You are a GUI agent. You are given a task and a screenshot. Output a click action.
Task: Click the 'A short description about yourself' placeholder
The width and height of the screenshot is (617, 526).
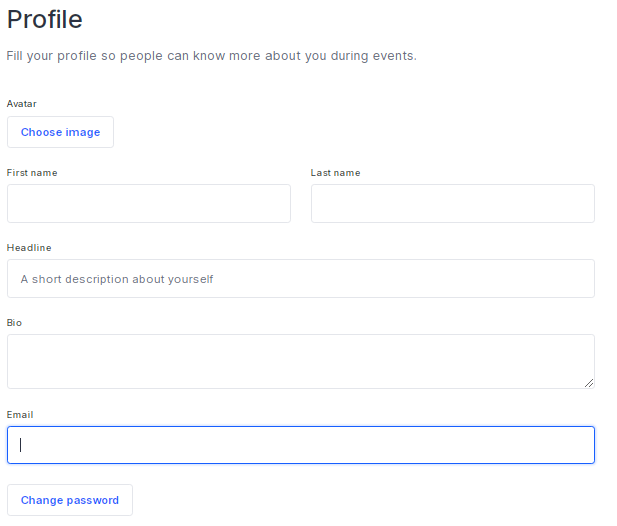tap(117, 279)
